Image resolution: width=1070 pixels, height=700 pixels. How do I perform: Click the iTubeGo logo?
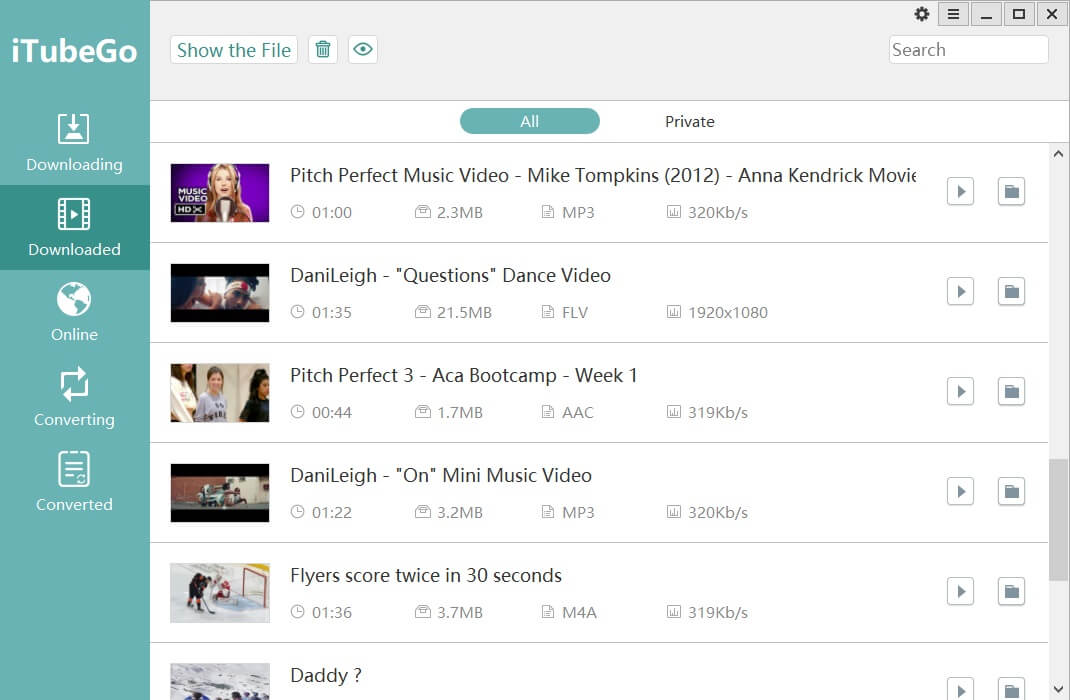[x=74, y=51]
